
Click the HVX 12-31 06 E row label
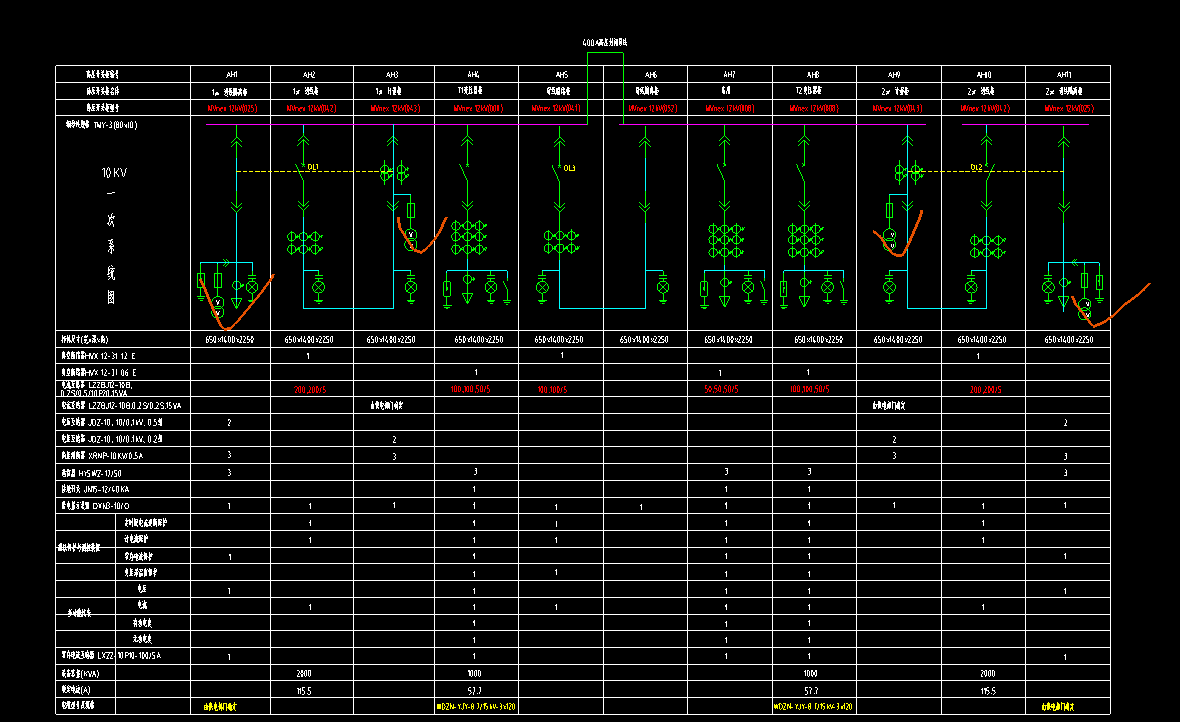coord(99,372)
